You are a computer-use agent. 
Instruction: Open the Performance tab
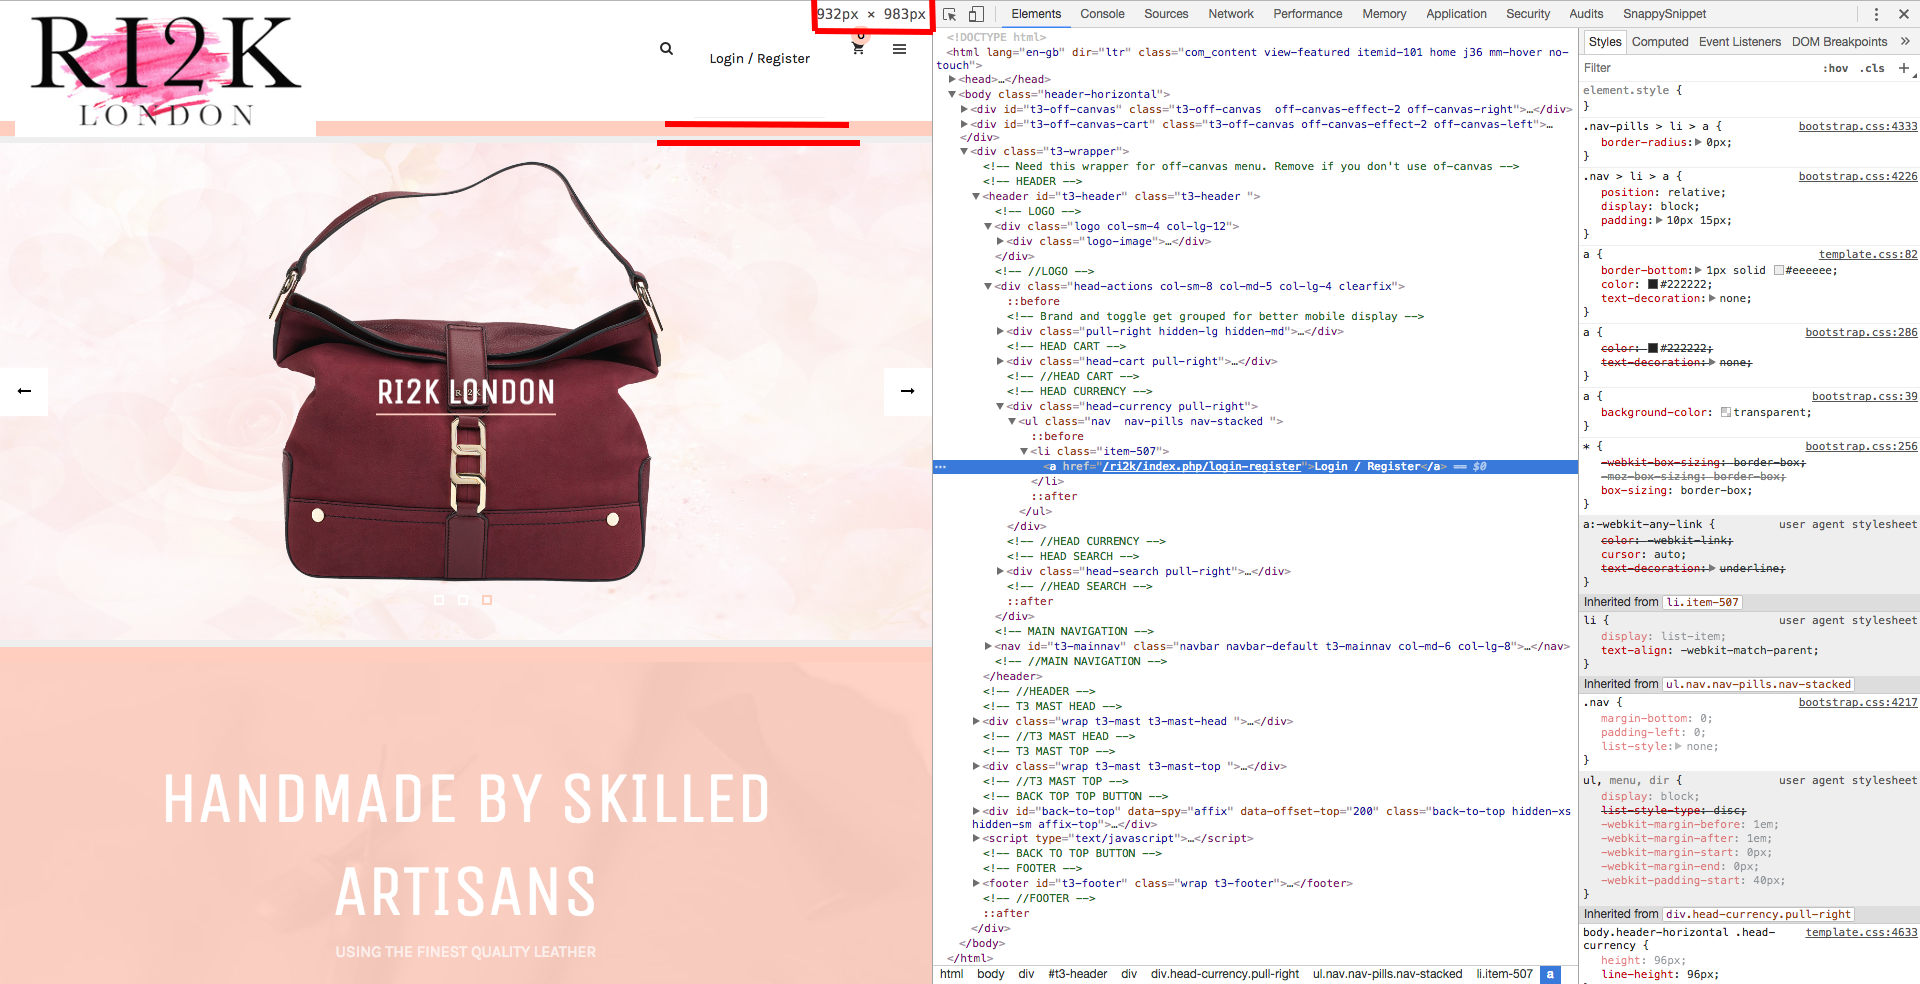pos(1308,14)
